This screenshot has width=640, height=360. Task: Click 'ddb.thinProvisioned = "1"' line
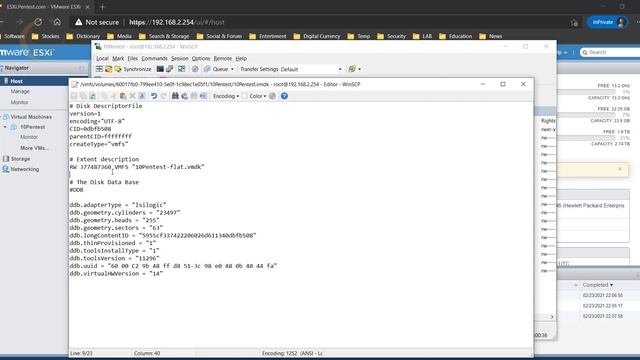pos(114,243)
